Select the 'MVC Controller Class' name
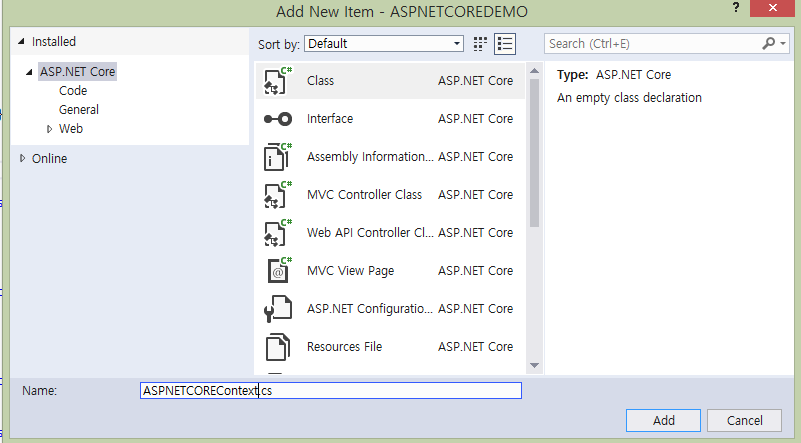 (364, 195)
